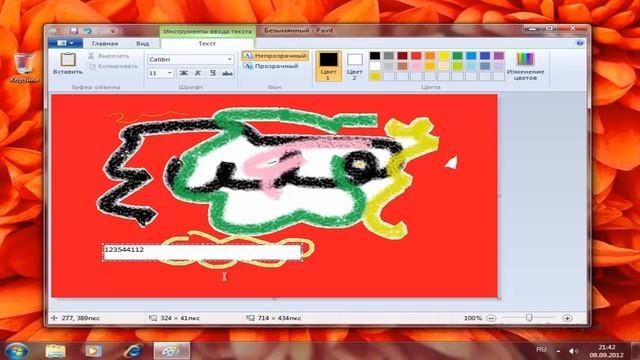Click inside the text box containing 123544112
The image size is (640, 360).
coord(202,252)
